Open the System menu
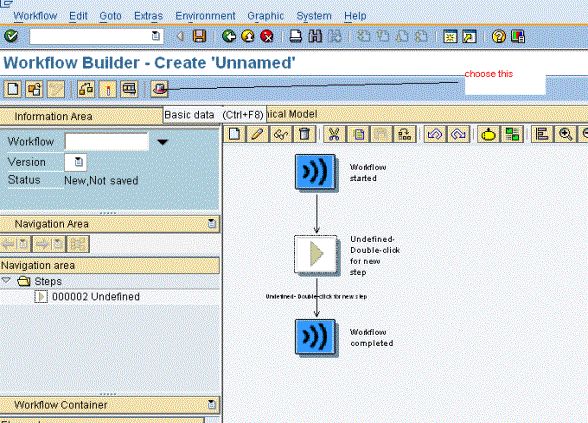588x423 pixels. pos(314,16)
